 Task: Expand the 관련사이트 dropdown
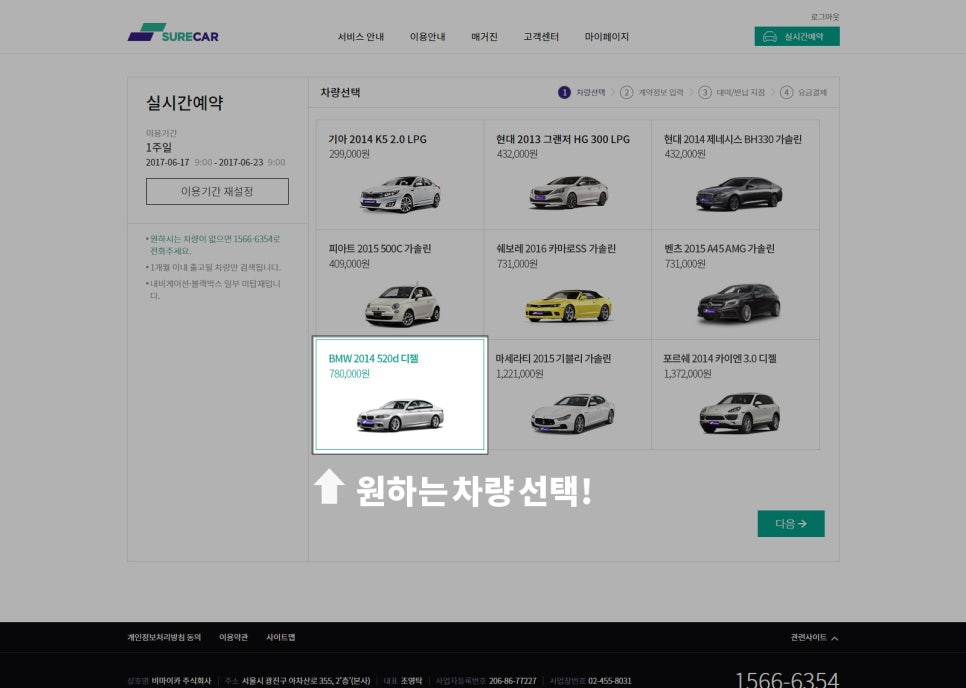pyautogui.click(x=814, y=637)
